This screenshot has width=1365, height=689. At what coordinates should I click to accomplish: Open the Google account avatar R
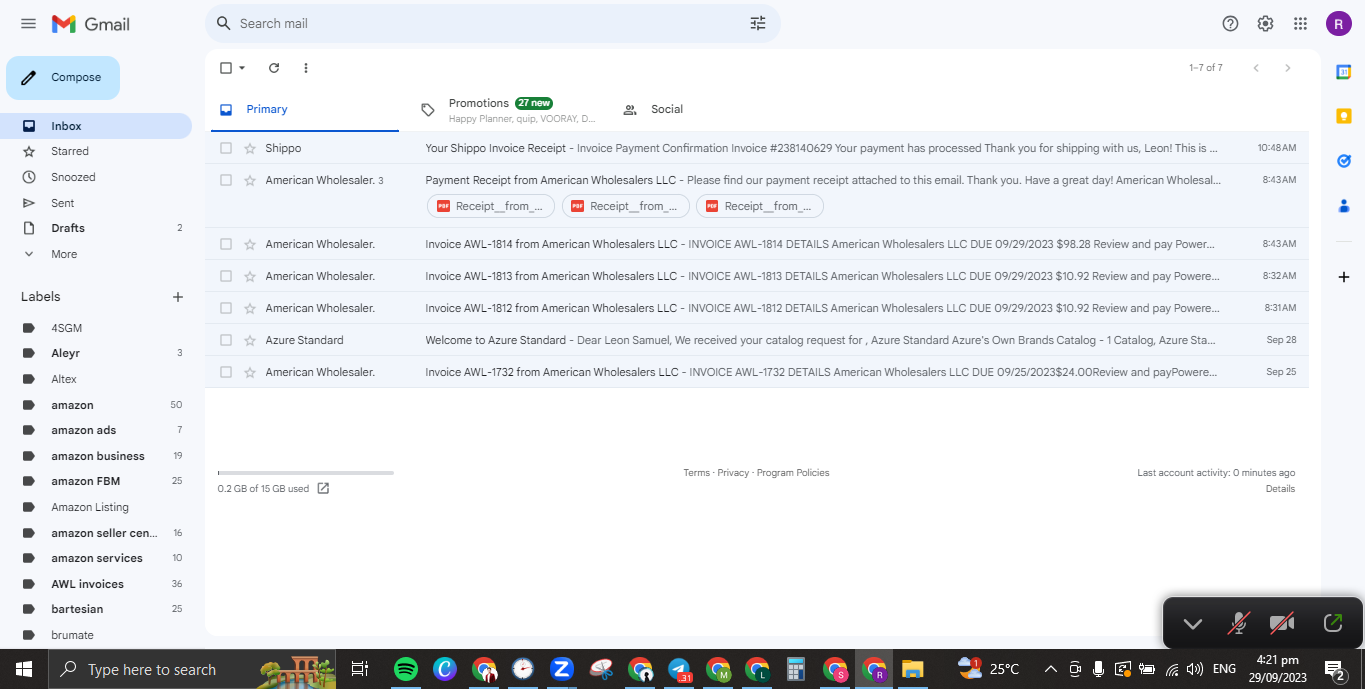tap(1339, 23)
